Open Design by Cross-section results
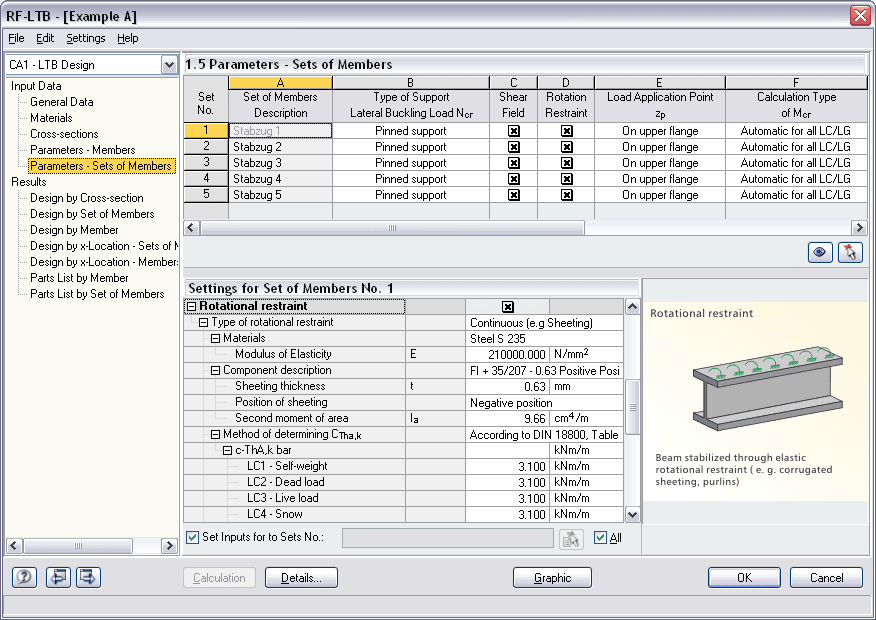 click(87, 198)
